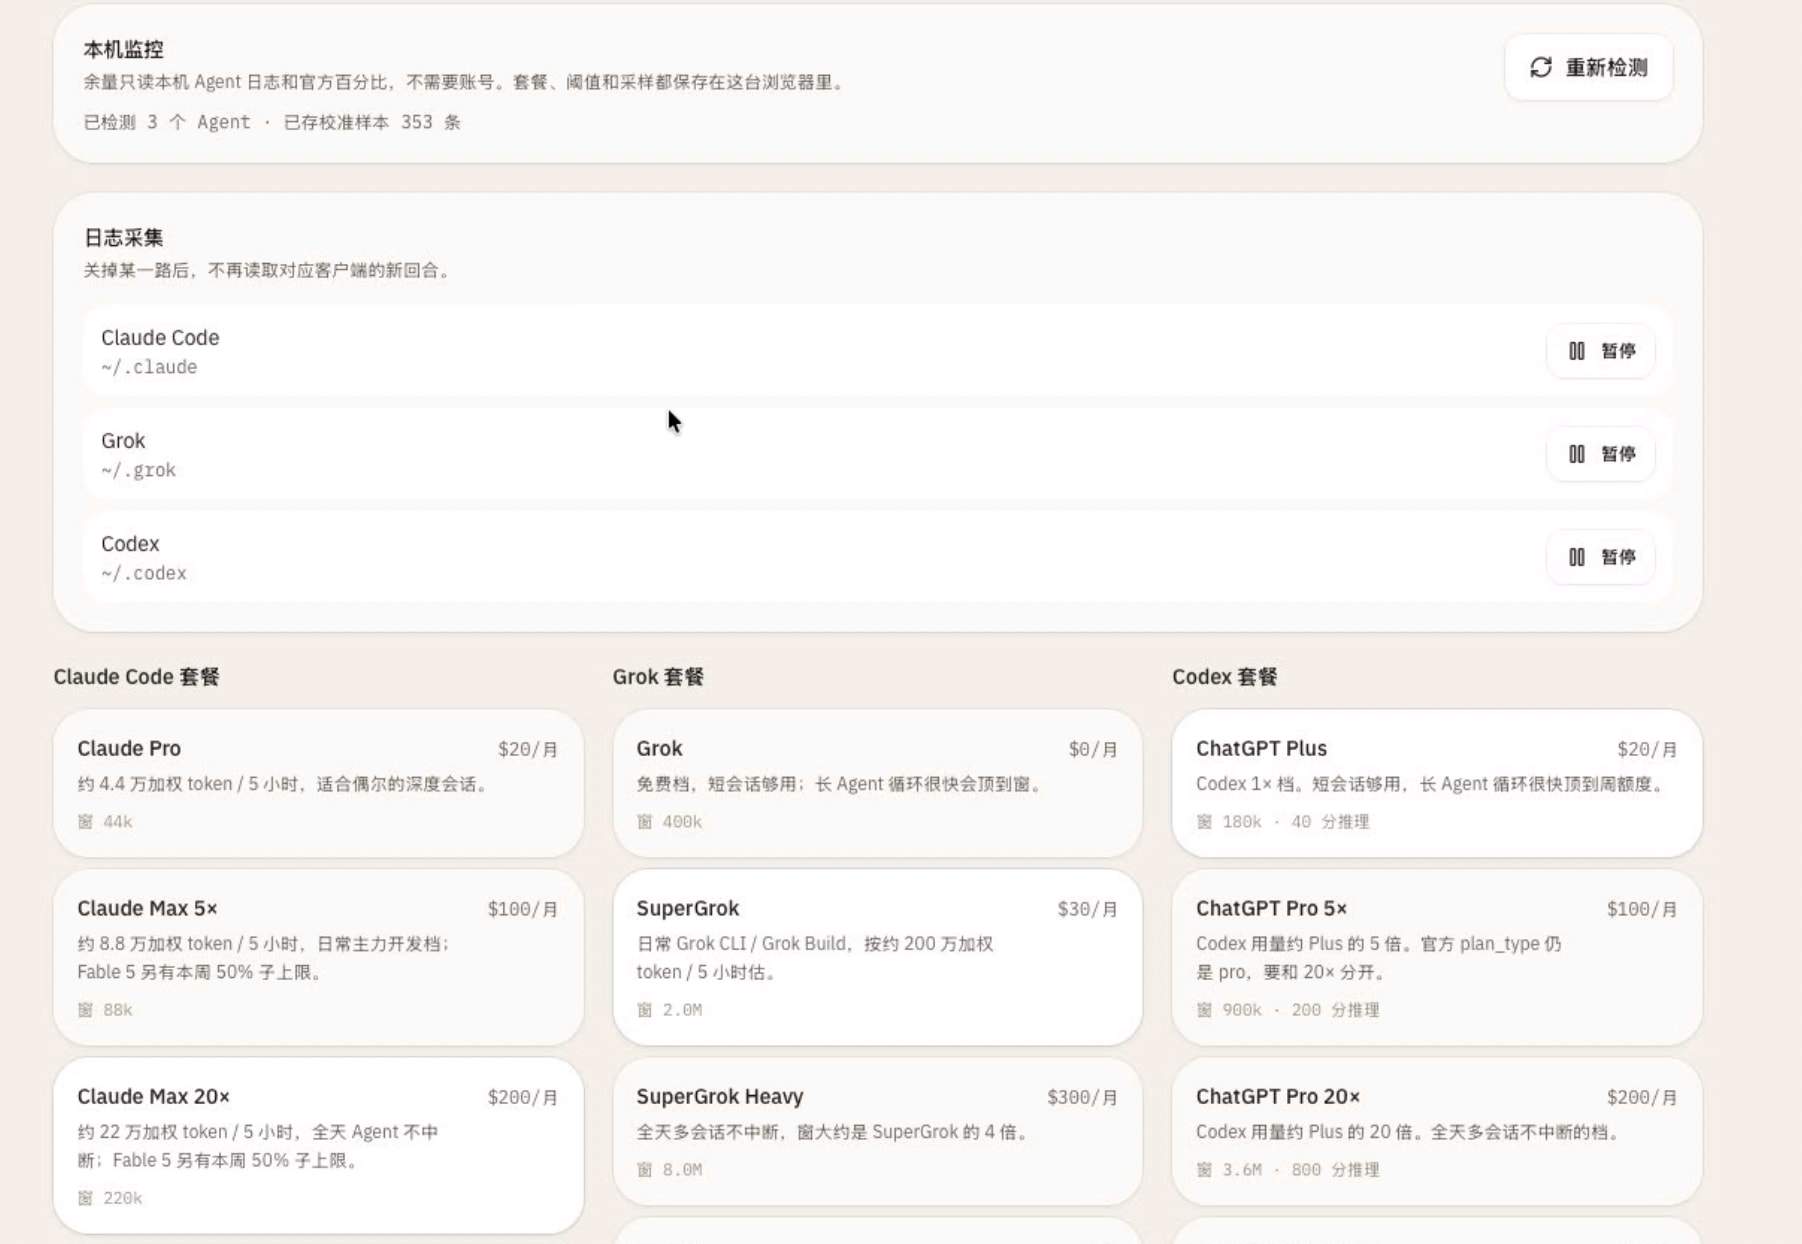Click the '窗 44k' window value
This screenshot has height=1244, width=1802.
105,821
